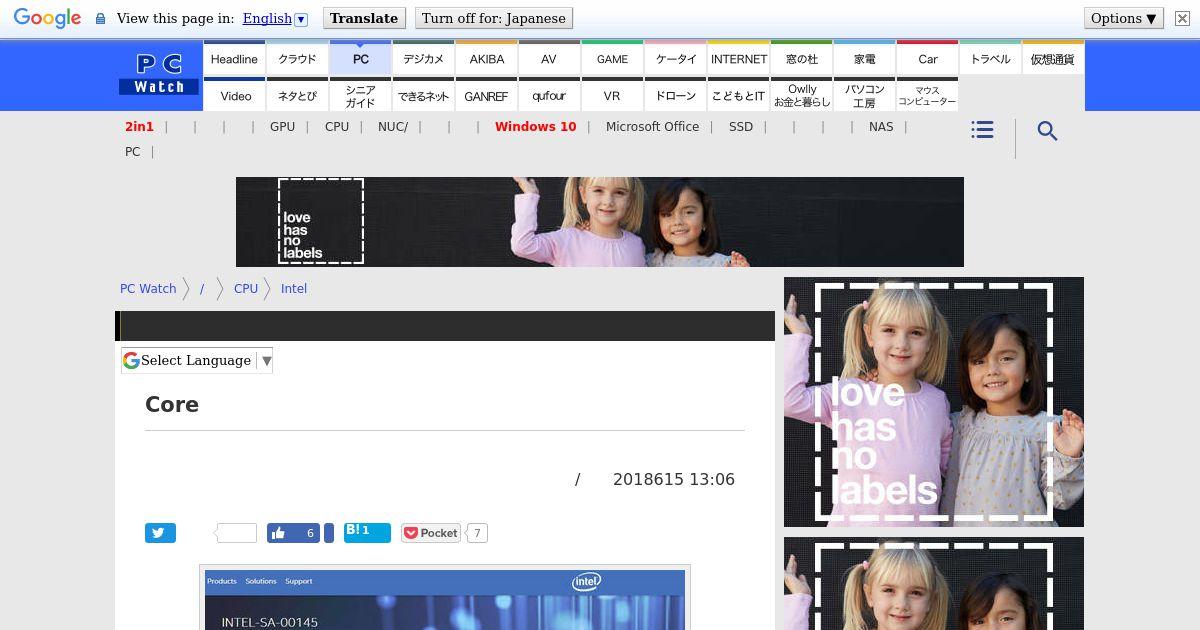Open the マウスコンピューター tab

pos(928,95)
